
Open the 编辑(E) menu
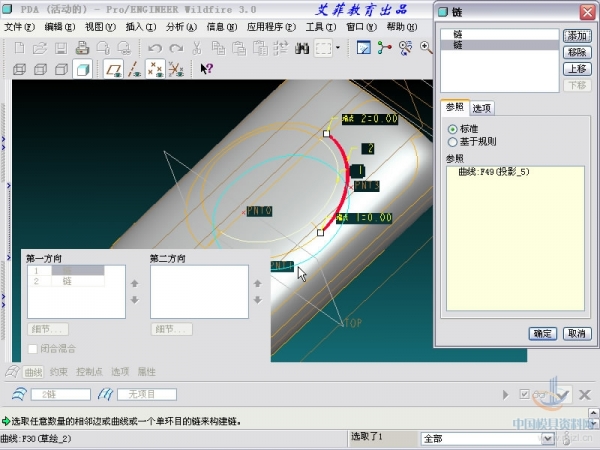click(x=60, y=27)
